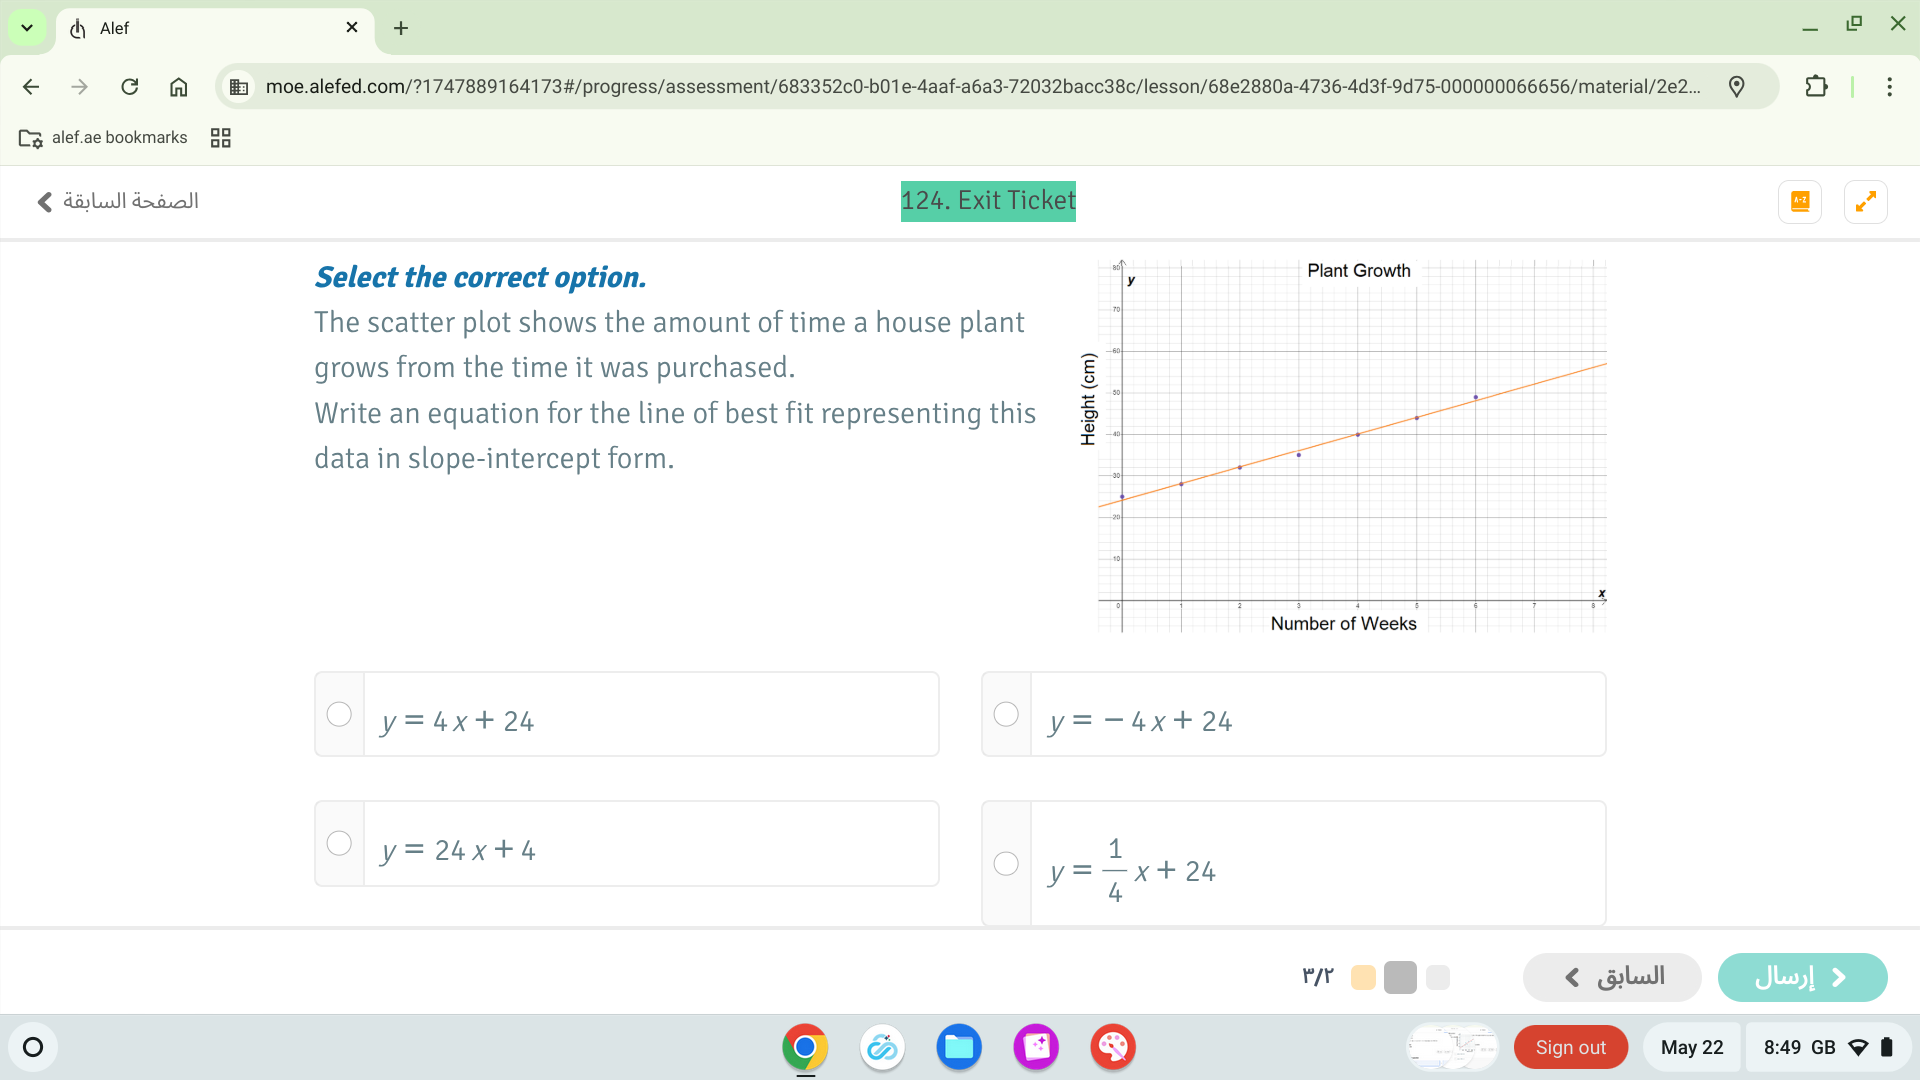Select option y = 24x + 4
Screen dimensions: 1920x1080
[x=339, y=843]
